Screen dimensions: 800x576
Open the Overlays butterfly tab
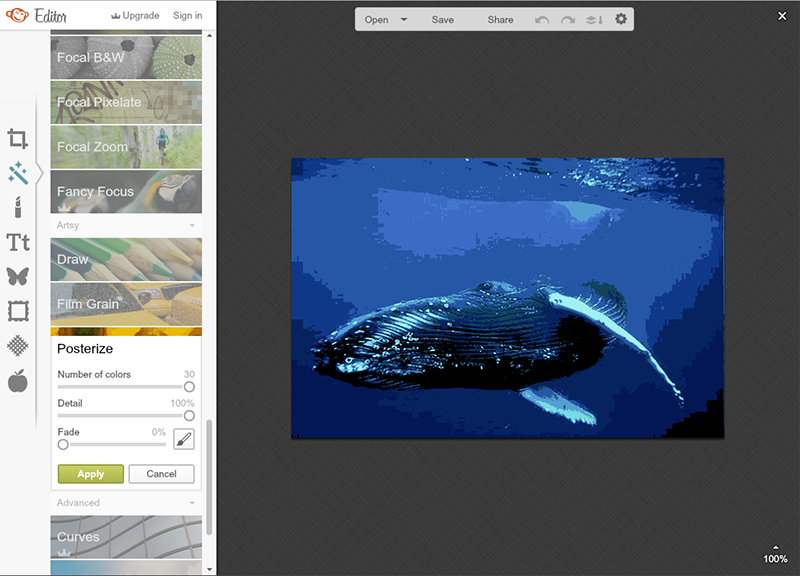18,277
